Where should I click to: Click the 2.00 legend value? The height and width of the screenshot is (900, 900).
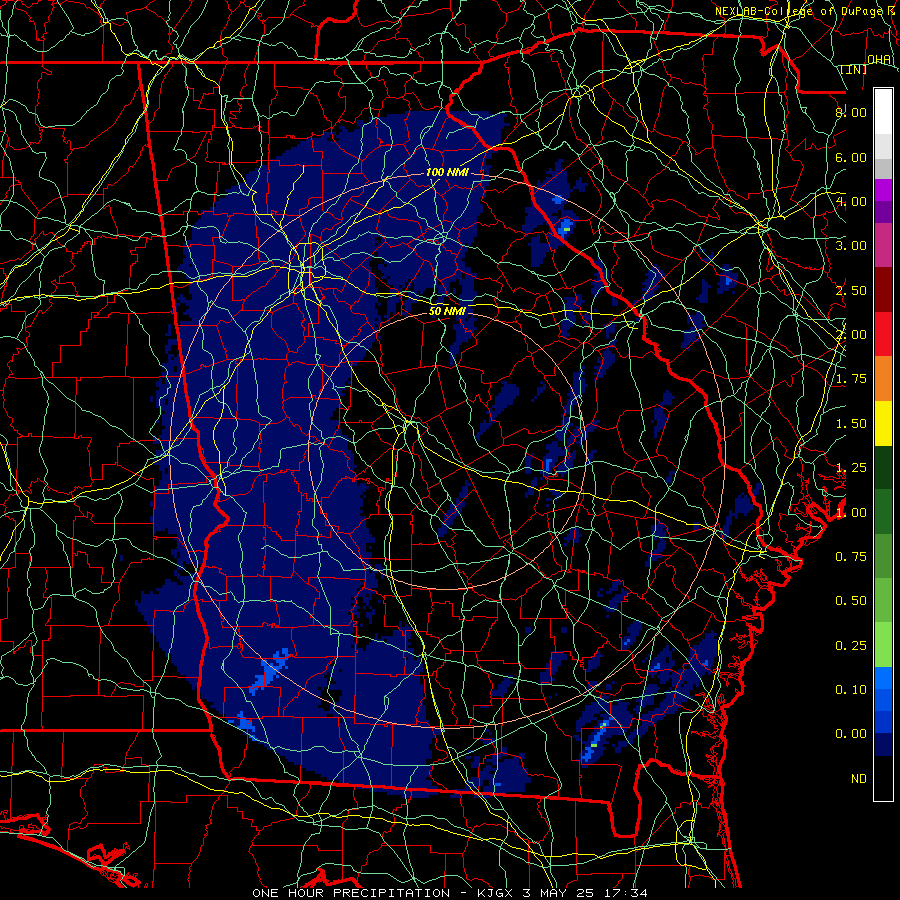[x=851, y=335]
